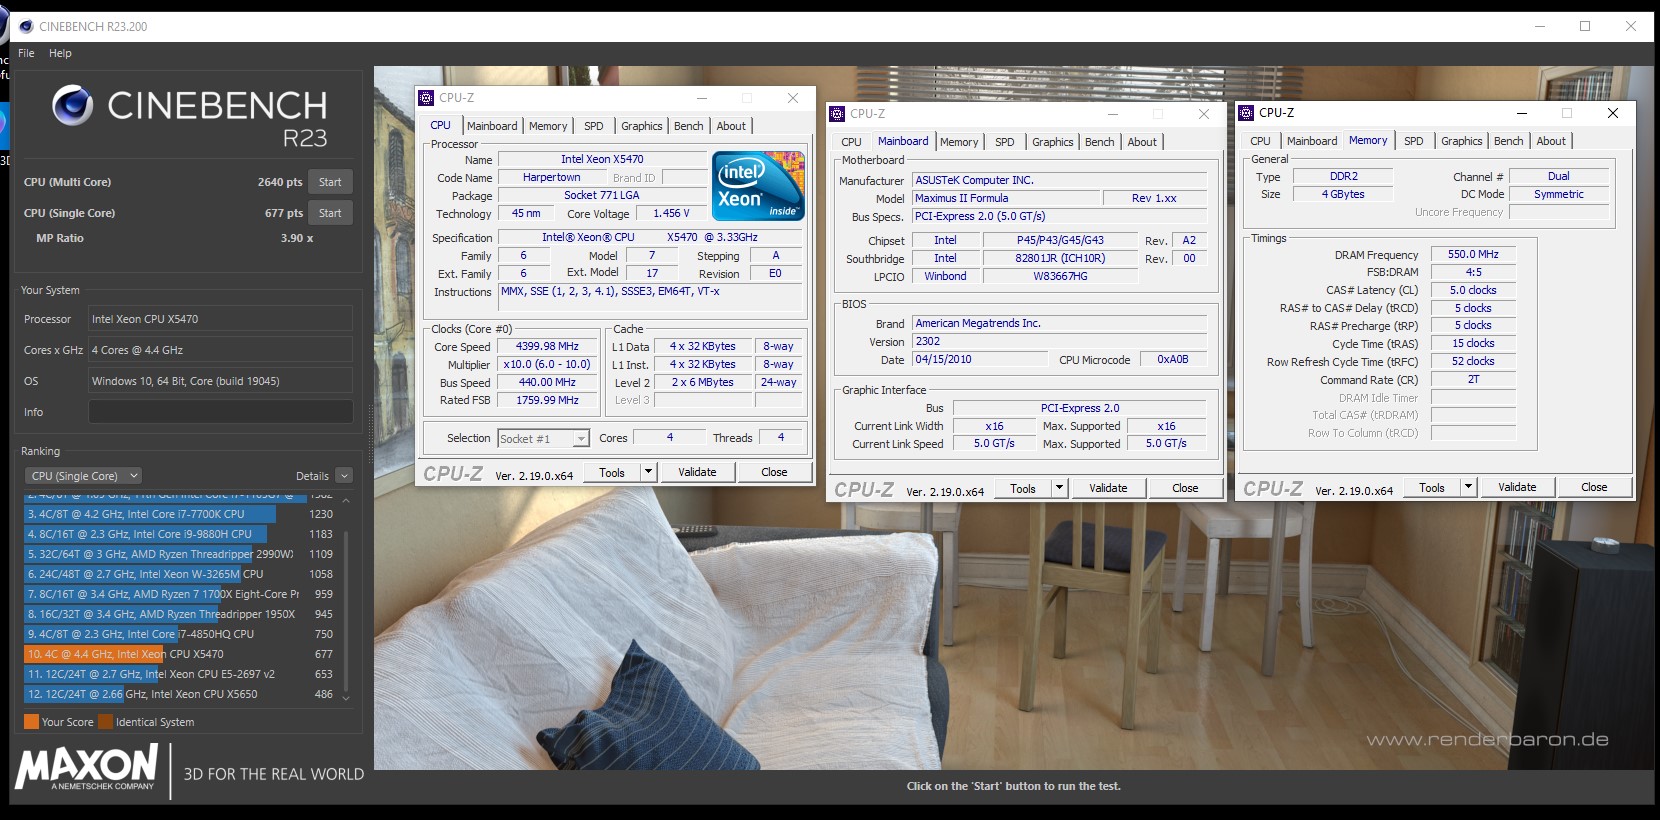
Task: Click the Cinebench logo icon in the sidebar
Action: (x=72, y=105)
